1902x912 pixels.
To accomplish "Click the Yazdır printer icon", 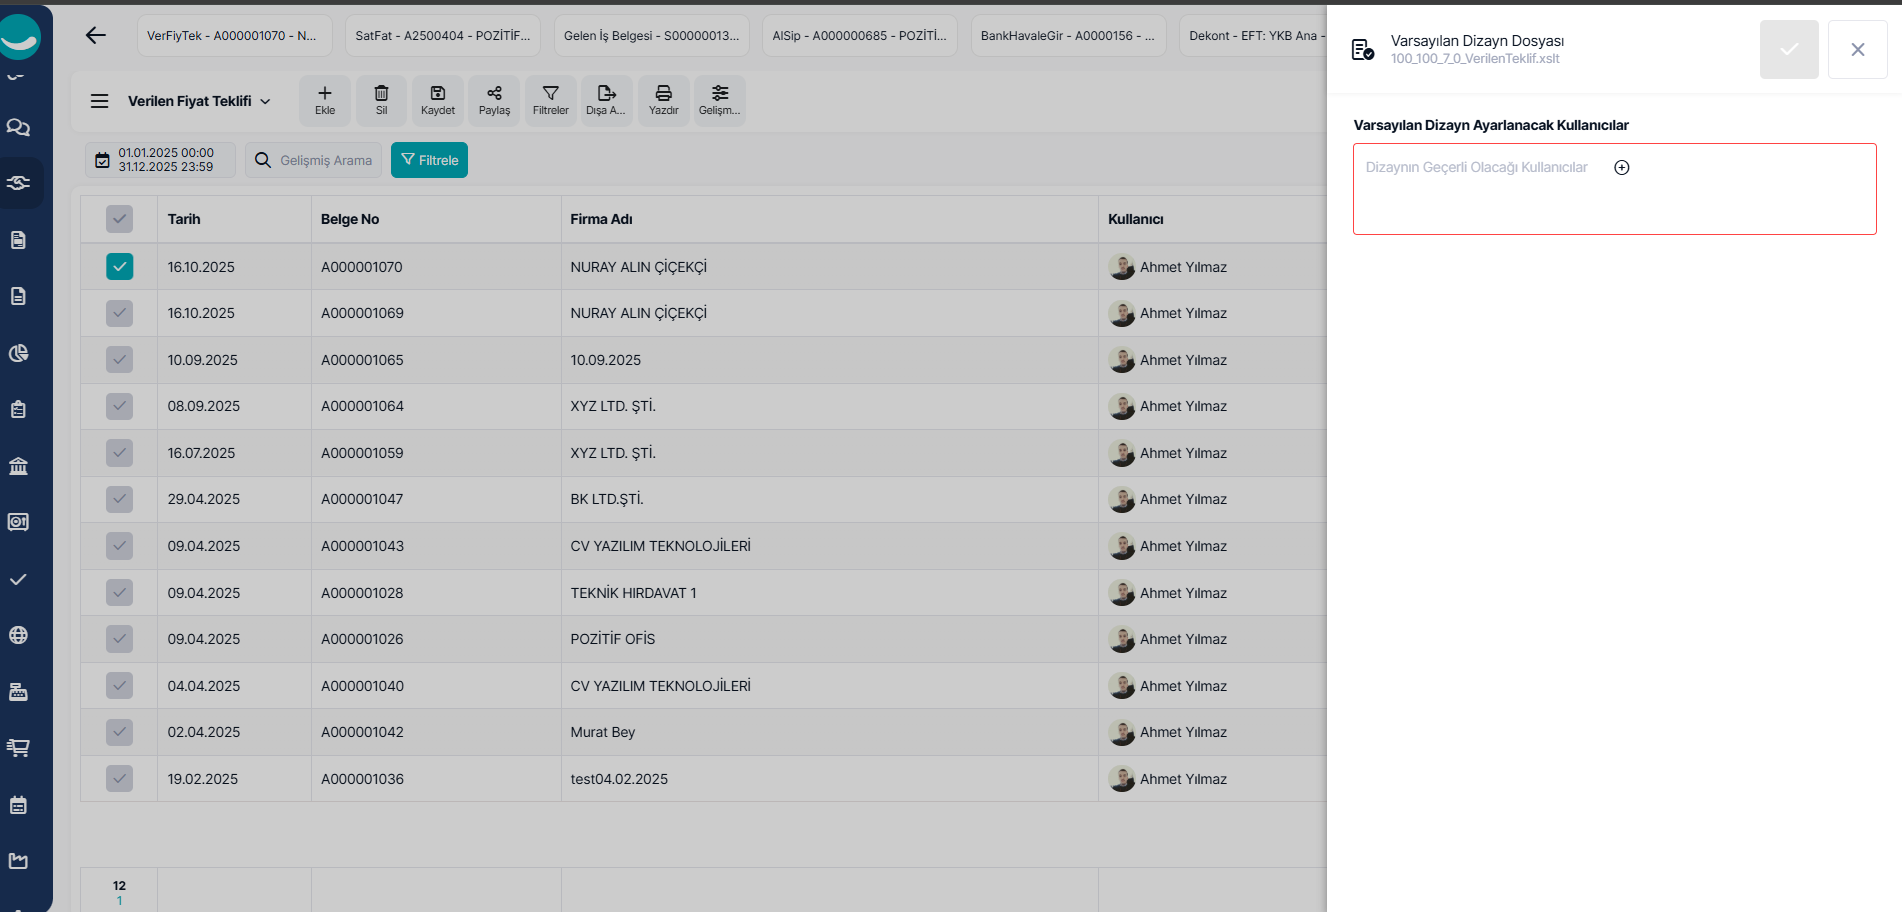I will [663, 94].
